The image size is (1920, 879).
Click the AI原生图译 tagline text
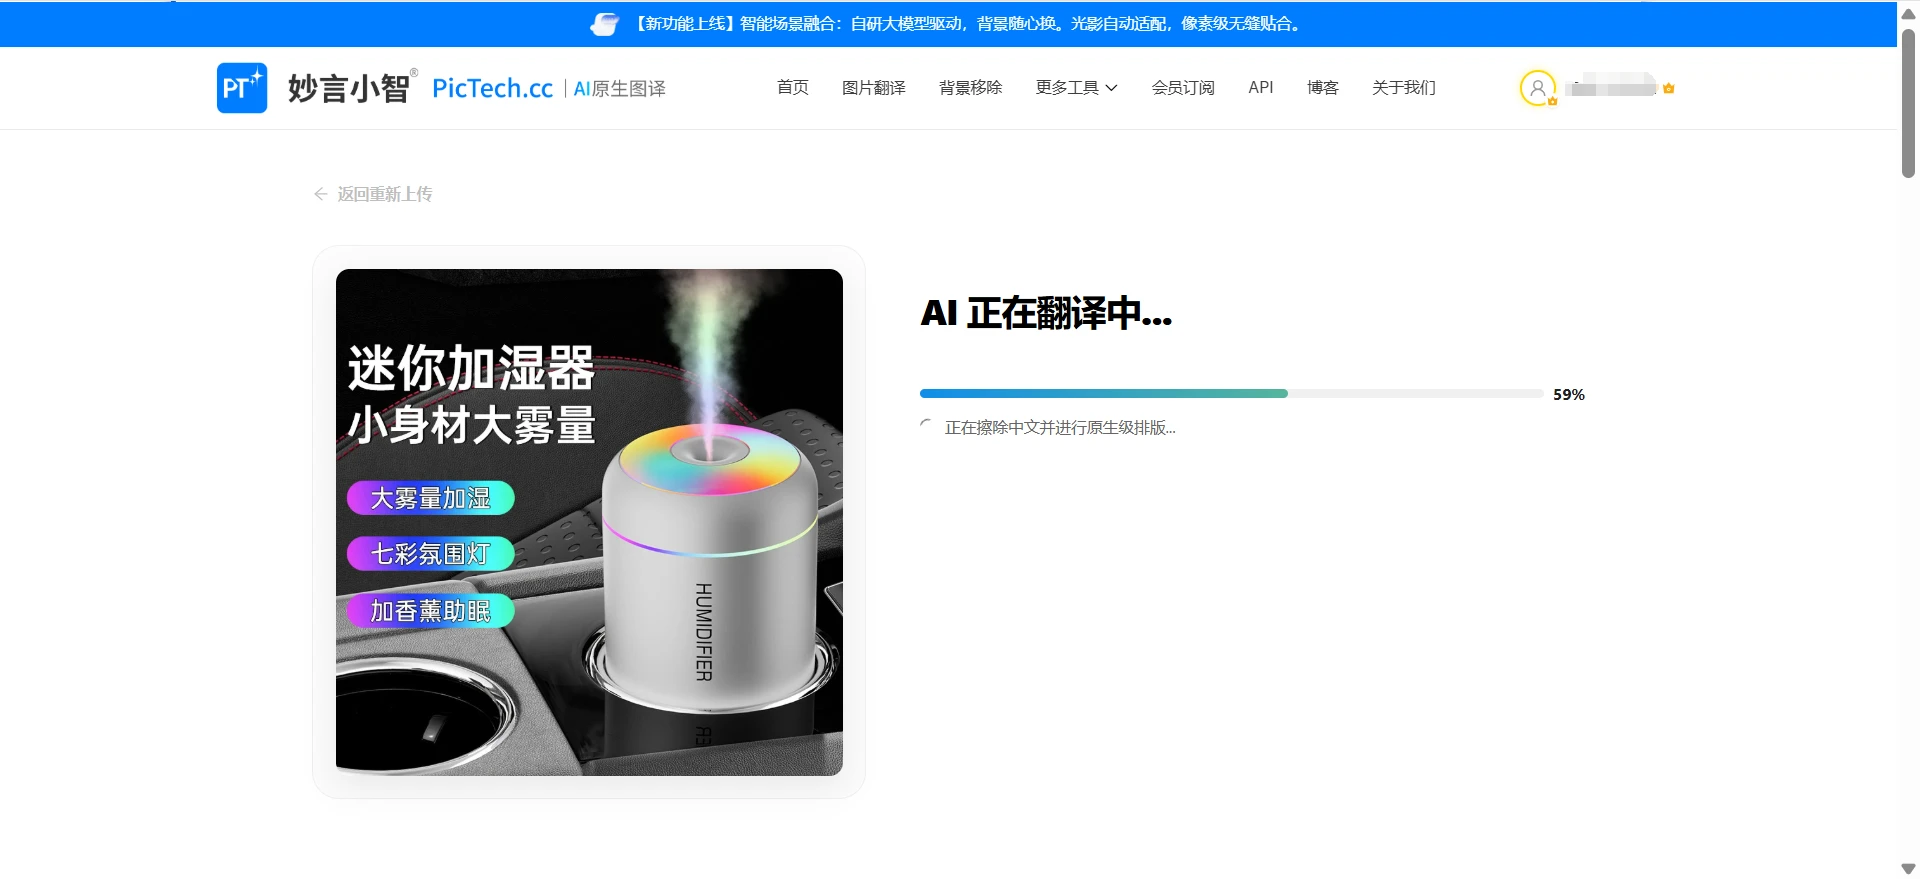click(619, 89)
